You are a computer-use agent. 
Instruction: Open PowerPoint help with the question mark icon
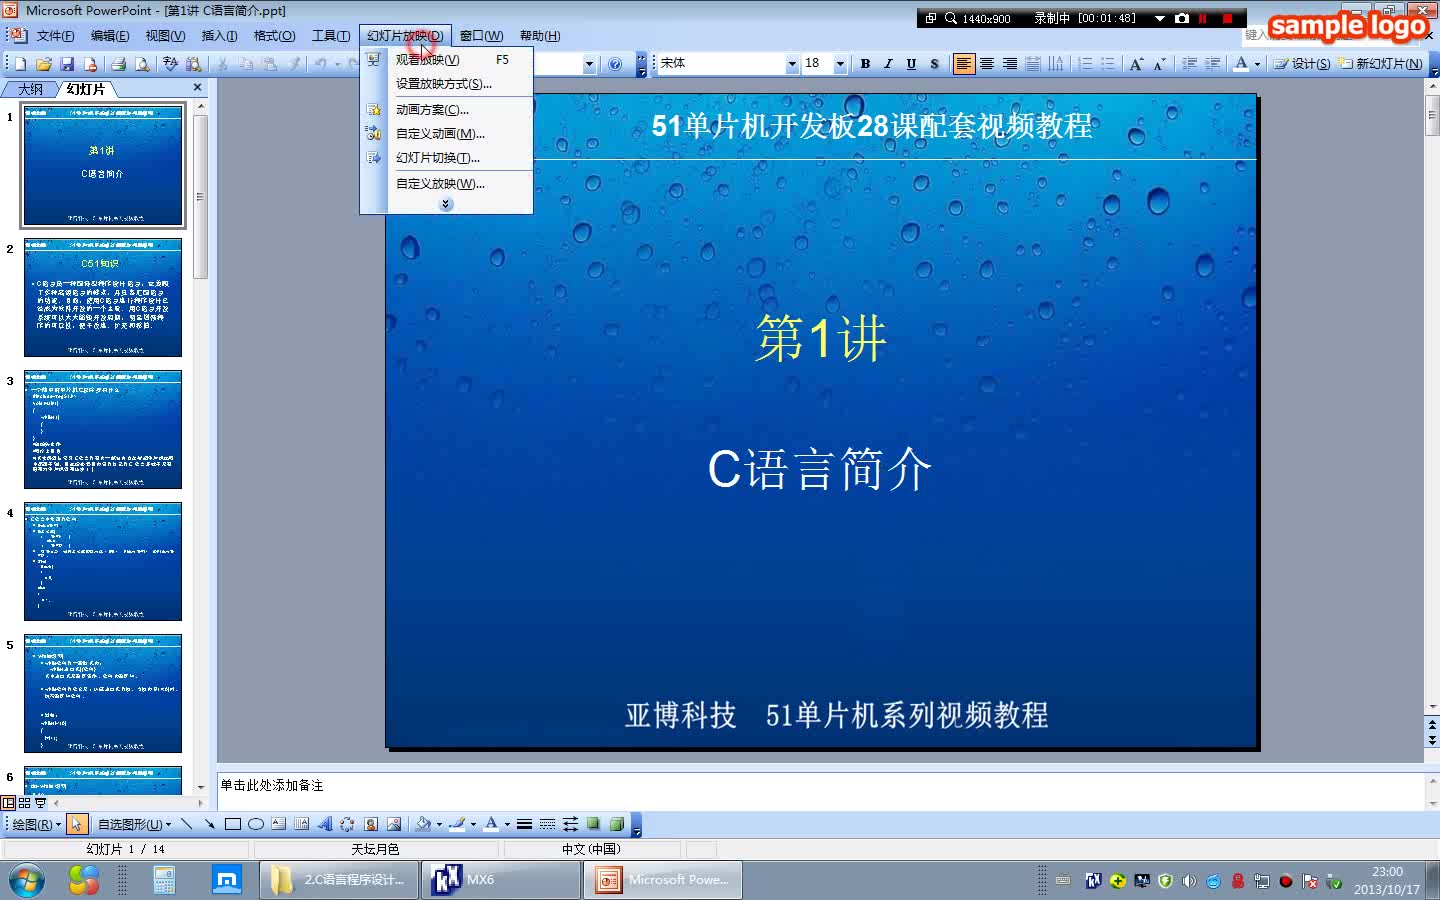615,64
